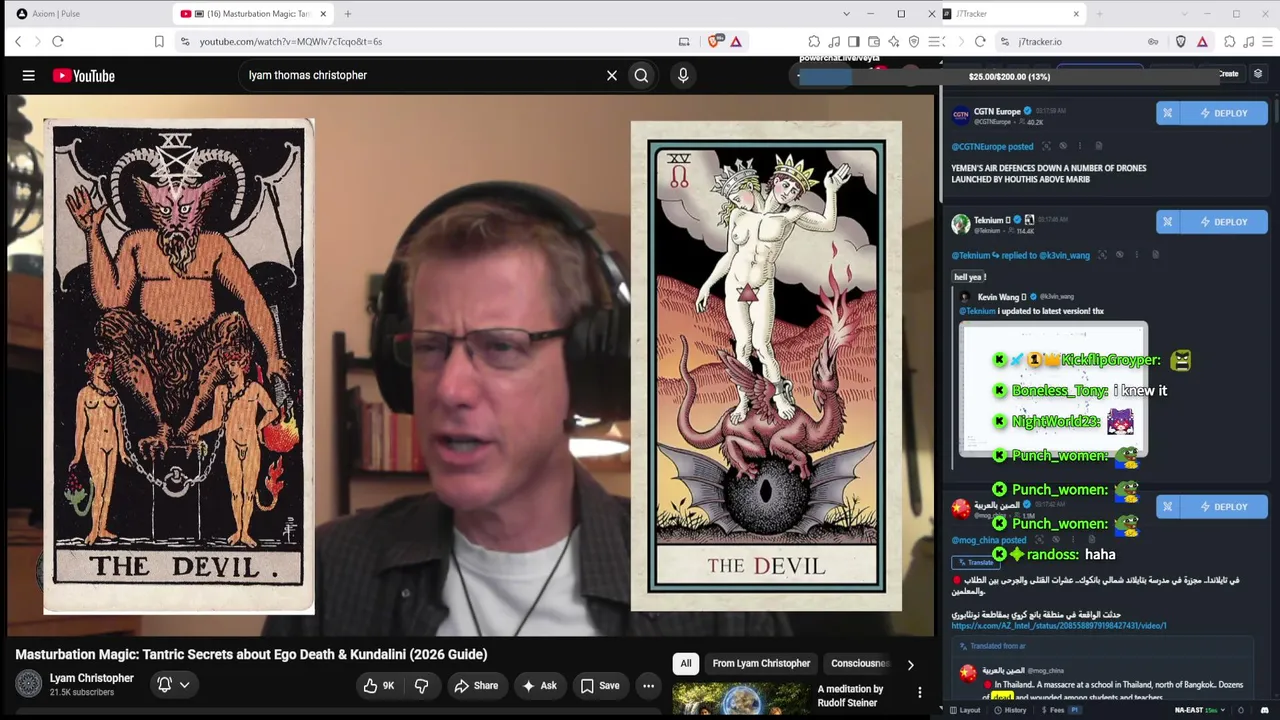Go to YouTube home via logo
Screen dimensions: 1280x720
(84, 75)
